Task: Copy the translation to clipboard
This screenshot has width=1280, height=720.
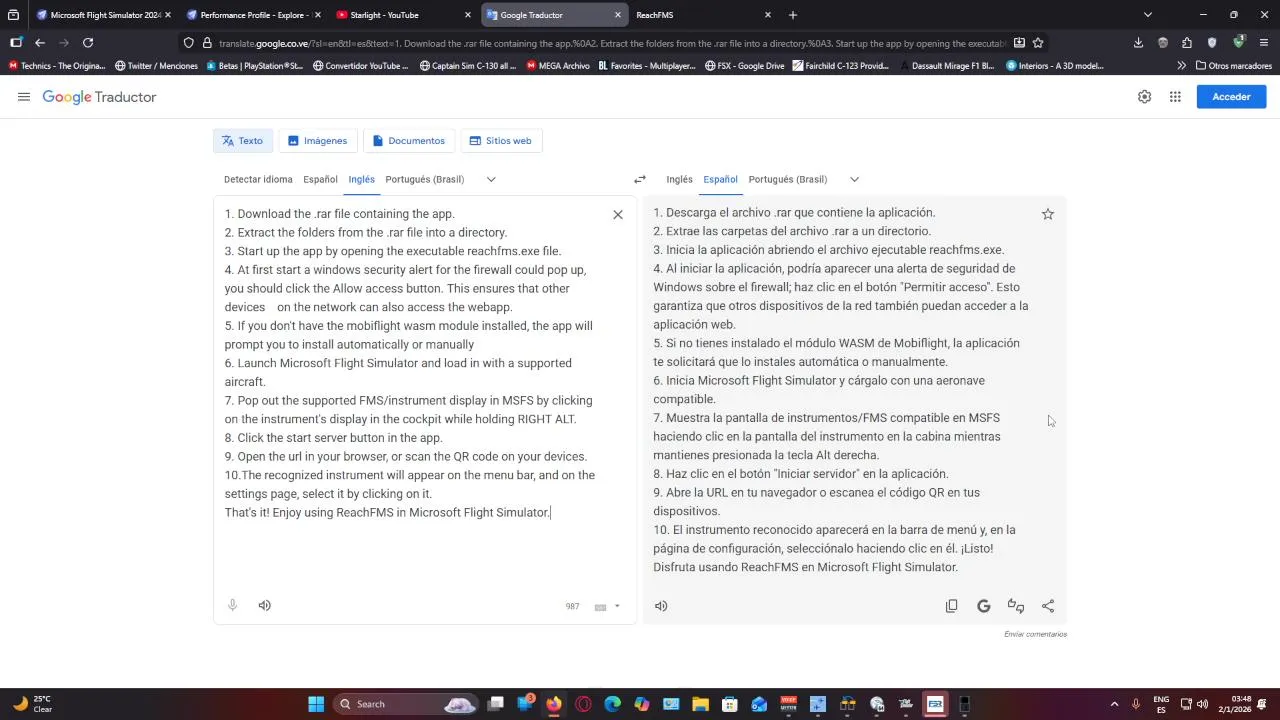Action: point(952,606)
